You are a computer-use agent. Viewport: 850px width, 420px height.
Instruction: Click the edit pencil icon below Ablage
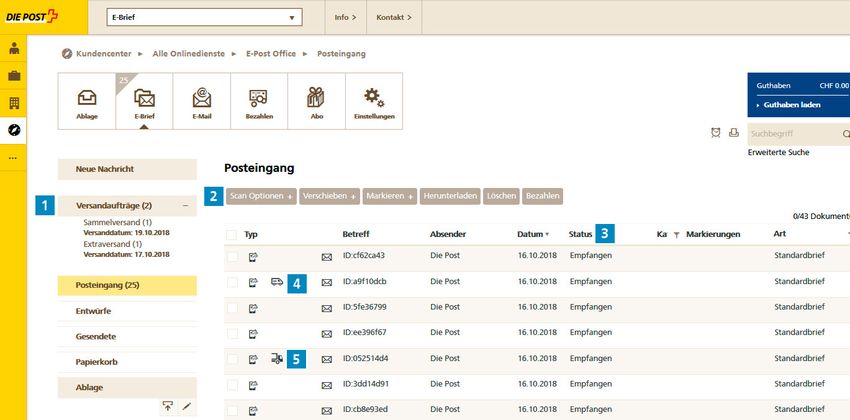point(186,406)
